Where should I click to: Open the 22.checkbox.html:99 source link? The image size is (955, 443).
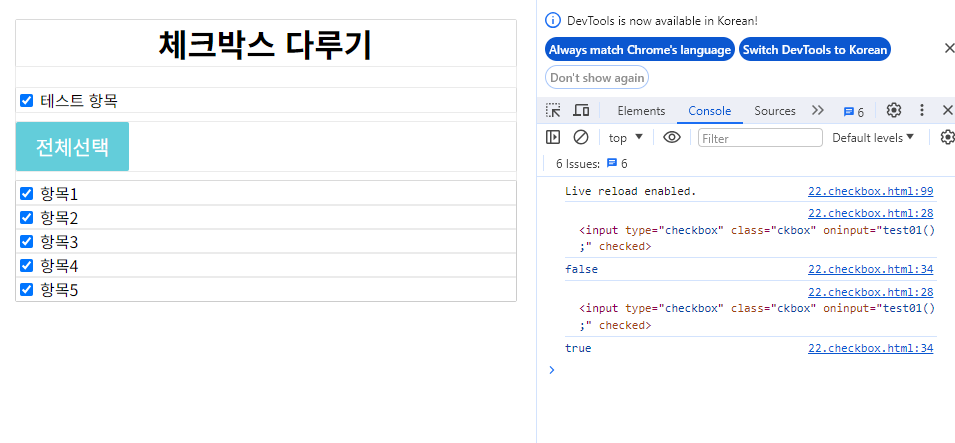click(x=870, y=191)
